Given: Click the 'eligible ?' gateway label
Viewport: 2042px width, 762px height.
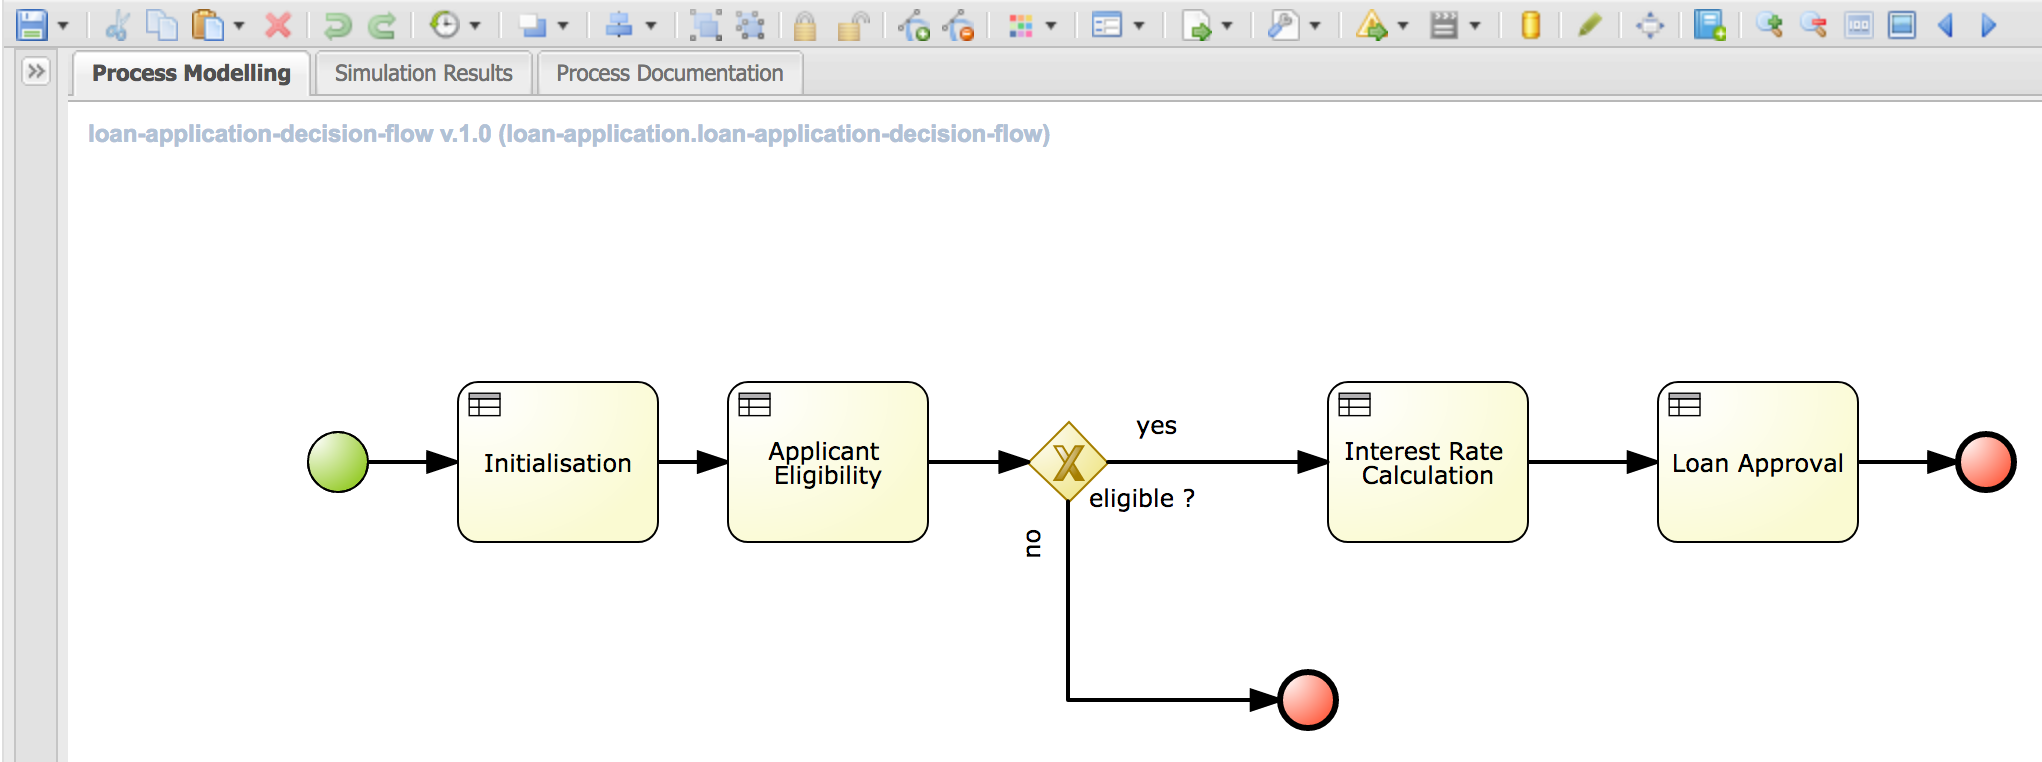Looking at the screenshot, I should click(x=1142, y=498).
